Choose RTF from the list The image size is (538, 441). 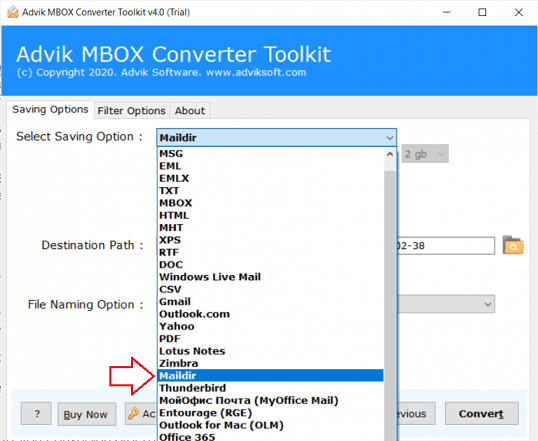270,252
